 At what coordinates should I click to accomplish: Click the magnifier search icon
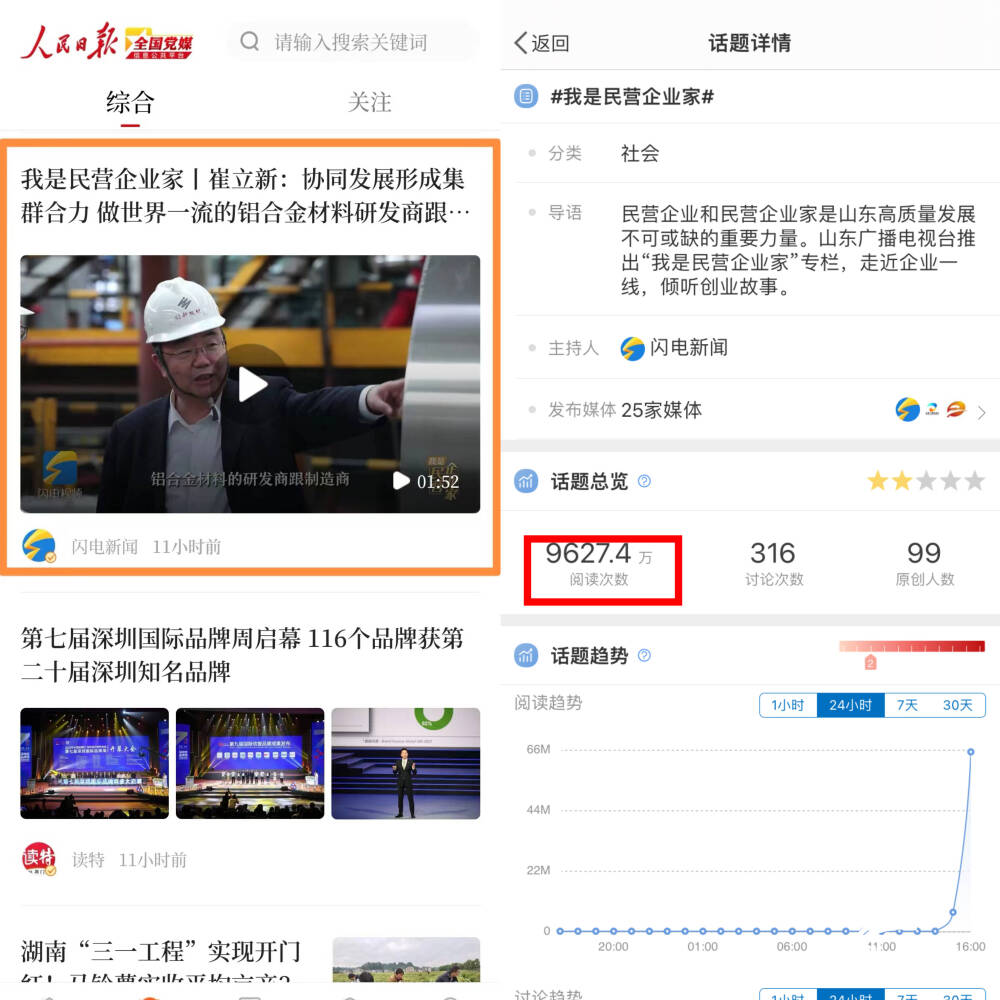coord(250,42)
